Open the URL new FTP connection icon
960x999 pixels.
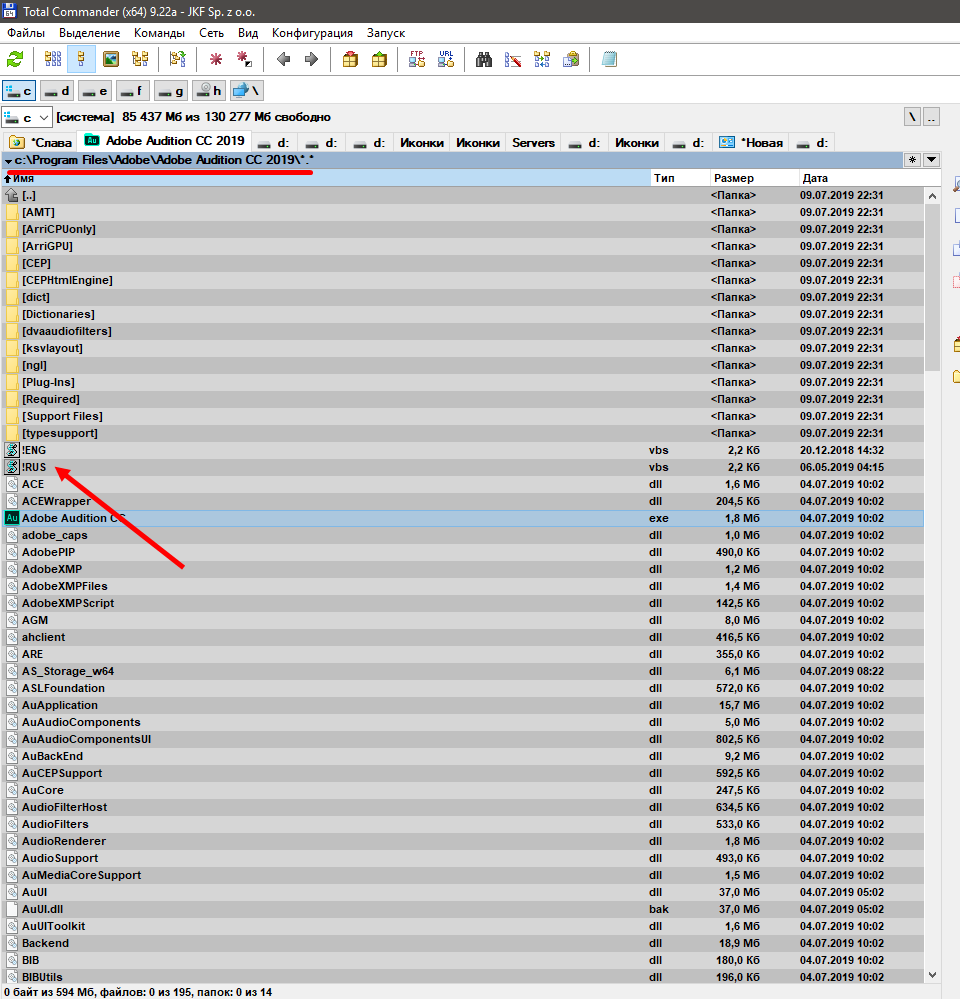(x=446, y=60)
